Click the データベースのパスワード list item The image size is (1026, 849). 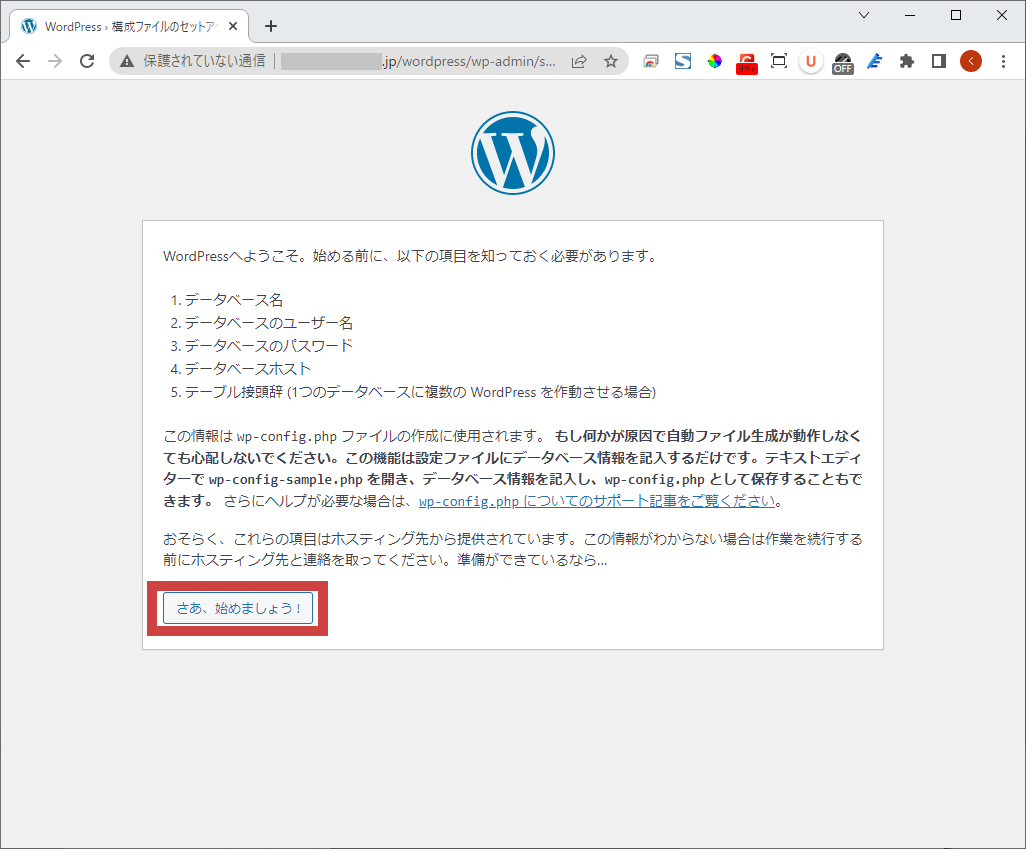click(269, 346)
